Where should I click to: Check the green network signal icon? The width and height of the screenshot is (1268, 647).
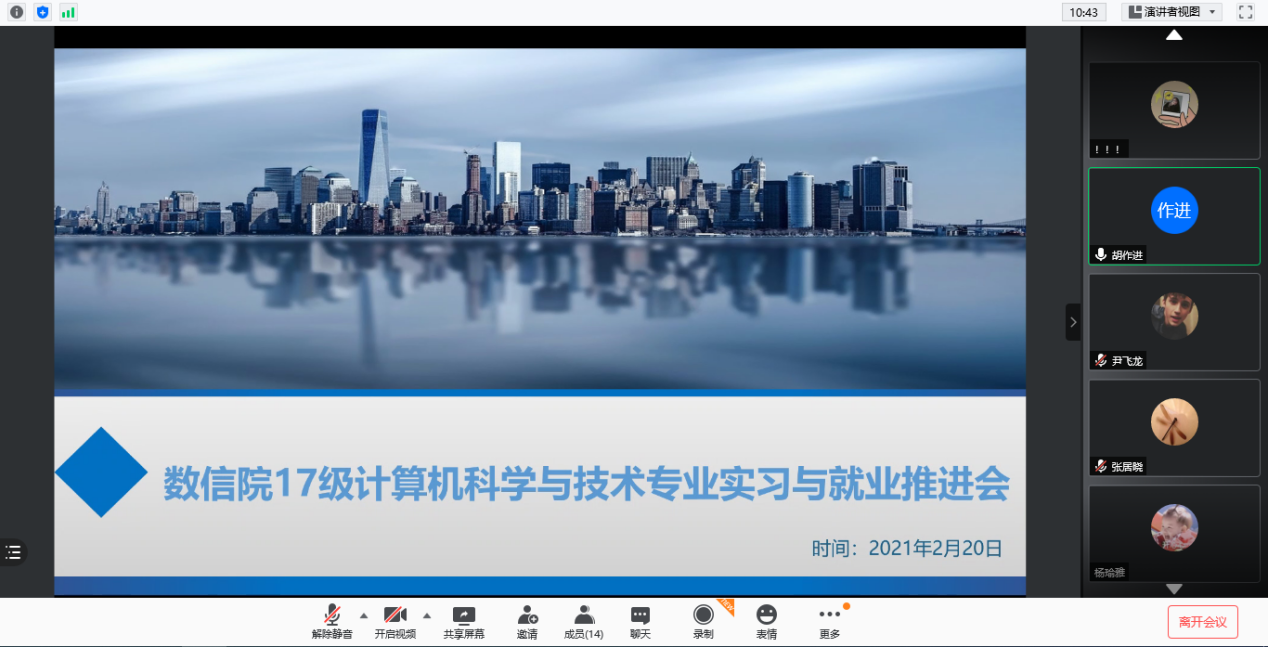pos(68,12)
